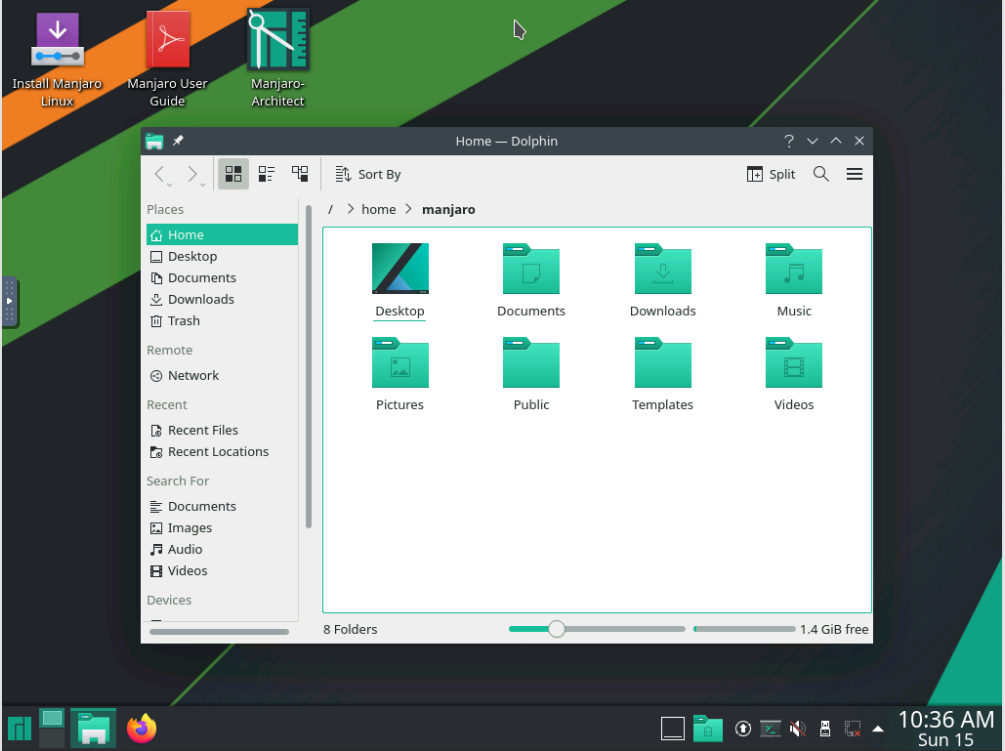The height and width of the screenshot is (751, 1005).
Task: Switch to Details tree view mode
Action: tap(300, 174)
